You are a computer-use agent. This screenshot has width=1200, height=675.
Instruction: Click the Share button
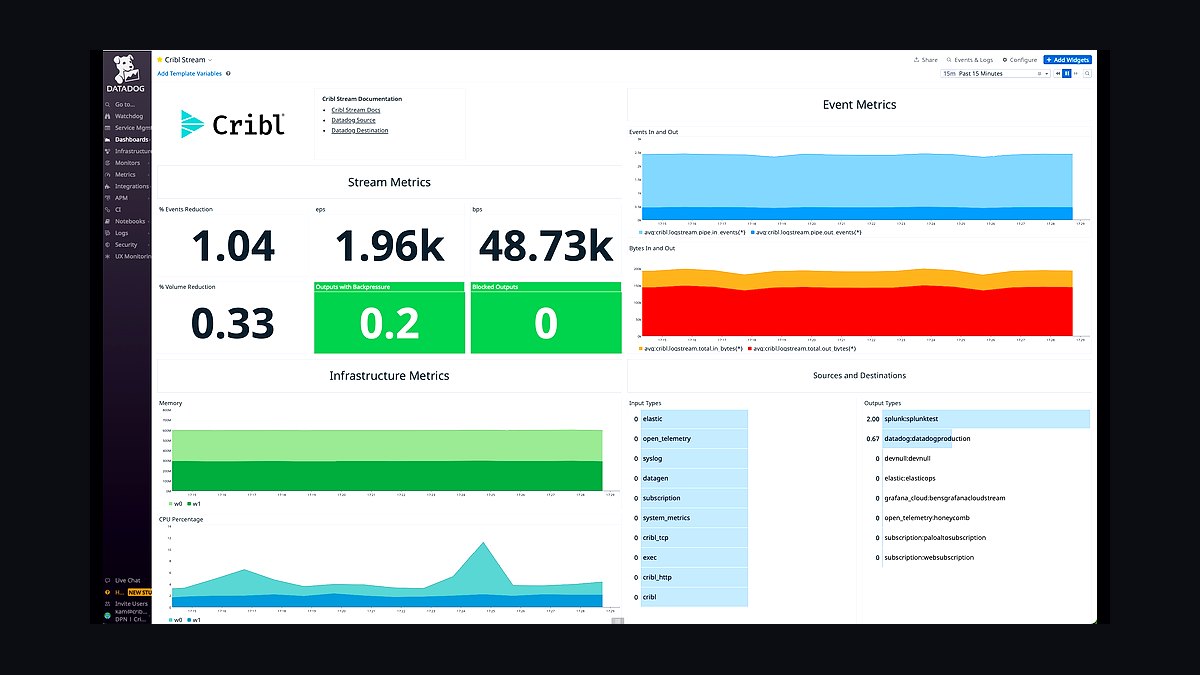pyautogui.click(x=926, y=60)
